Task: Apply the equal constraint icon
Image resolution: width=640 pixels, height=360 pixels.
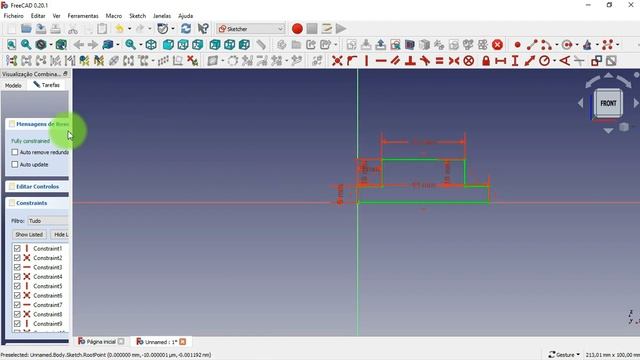Action: tap(440, 61)
